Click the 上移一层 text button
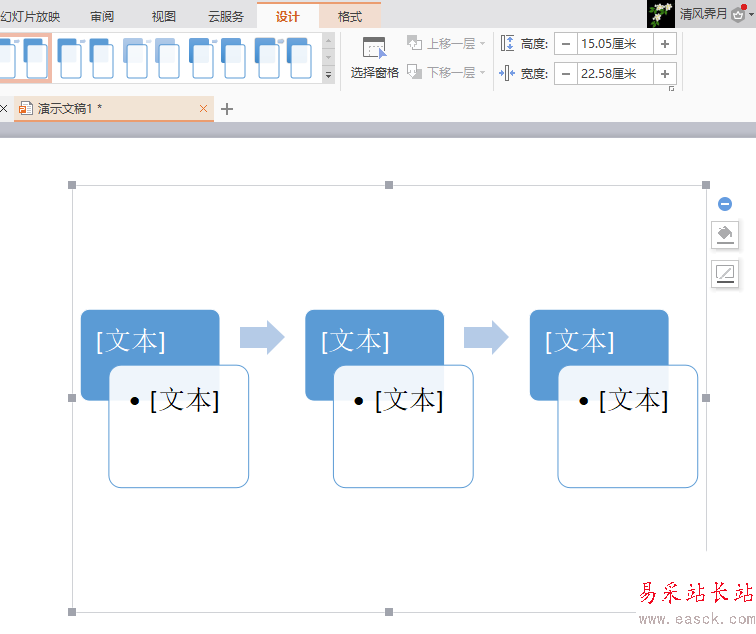The image size is (756, 634). click(x=451, y=43)
